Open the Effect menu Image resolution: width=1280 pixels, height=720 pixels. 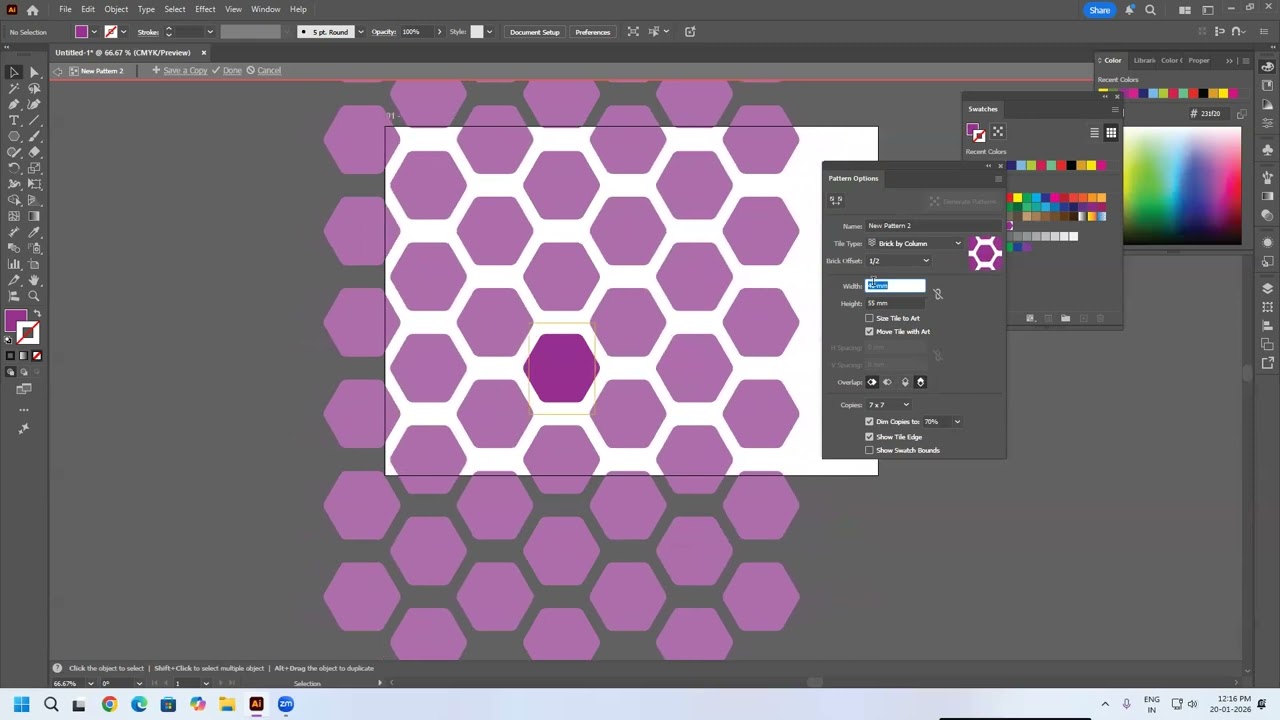tap(205, 10)
